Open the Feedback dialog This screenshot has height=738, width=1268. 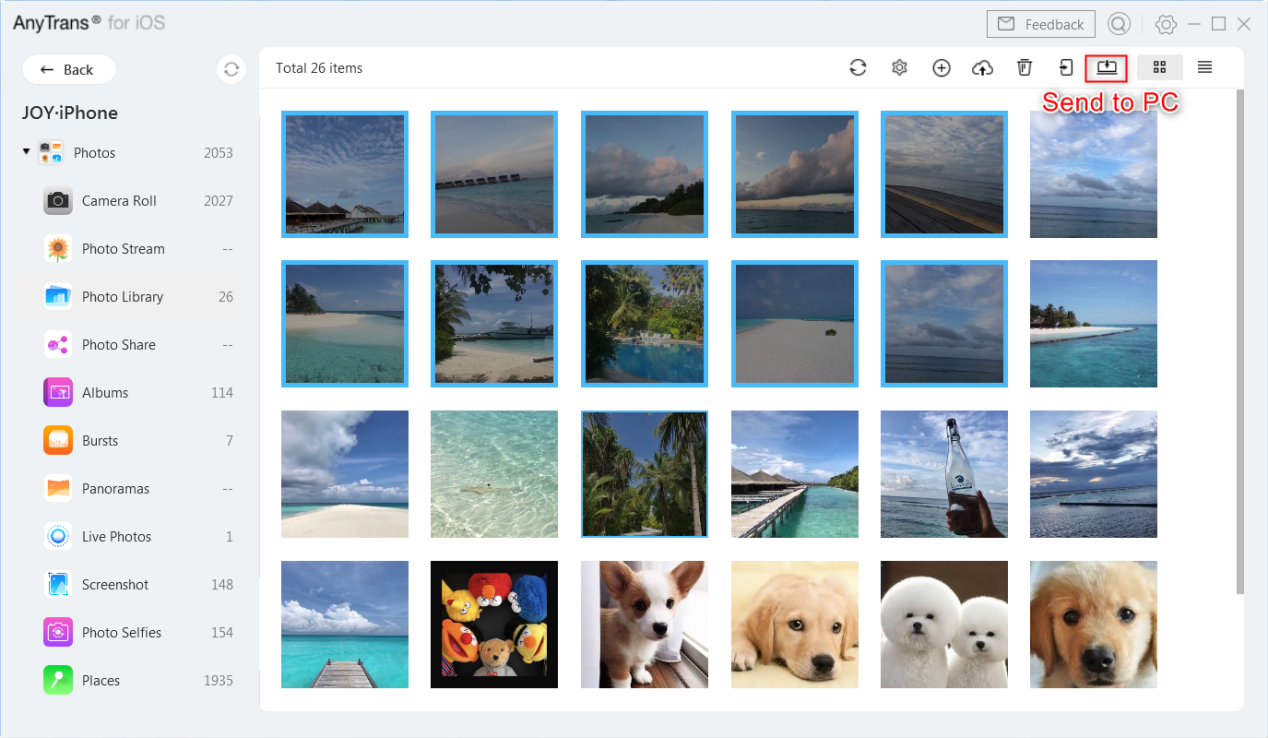coord(1040,23)
